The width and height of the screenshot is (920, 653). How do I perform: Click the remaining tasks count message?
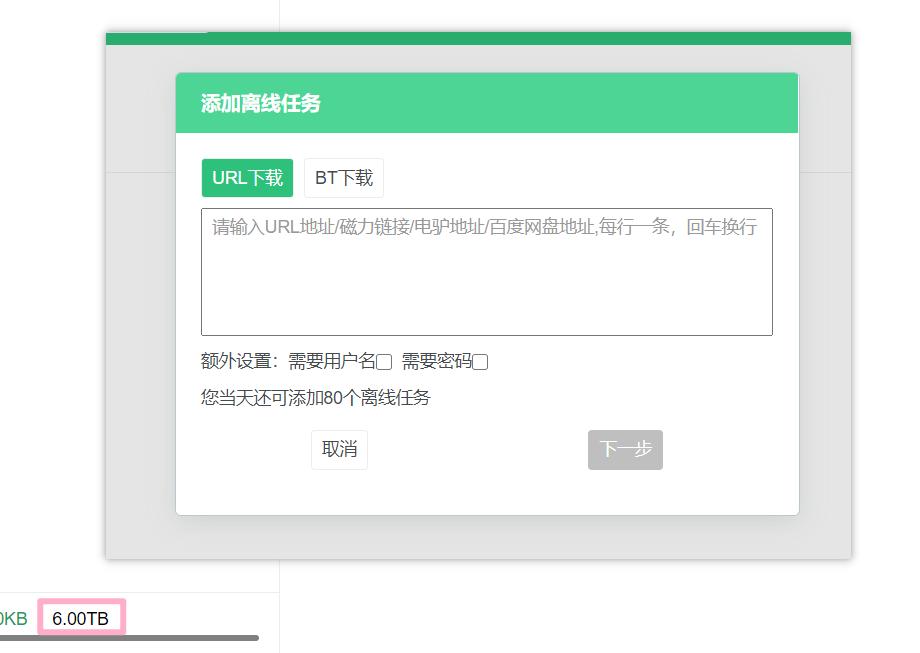(317, 397)
